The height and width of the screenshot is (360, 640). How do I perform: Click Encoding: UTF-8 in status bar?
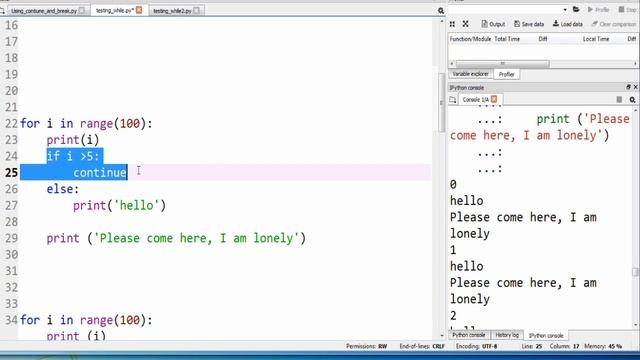476,346
